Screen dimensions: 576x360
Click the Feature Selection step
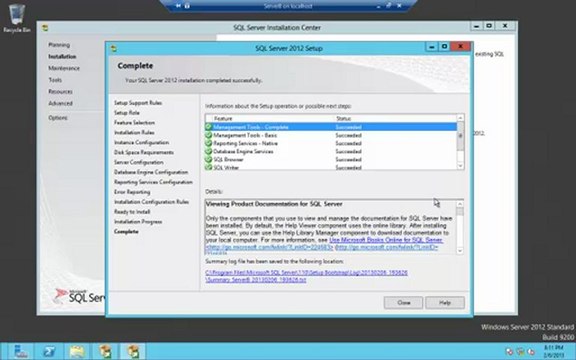(134, 123)
